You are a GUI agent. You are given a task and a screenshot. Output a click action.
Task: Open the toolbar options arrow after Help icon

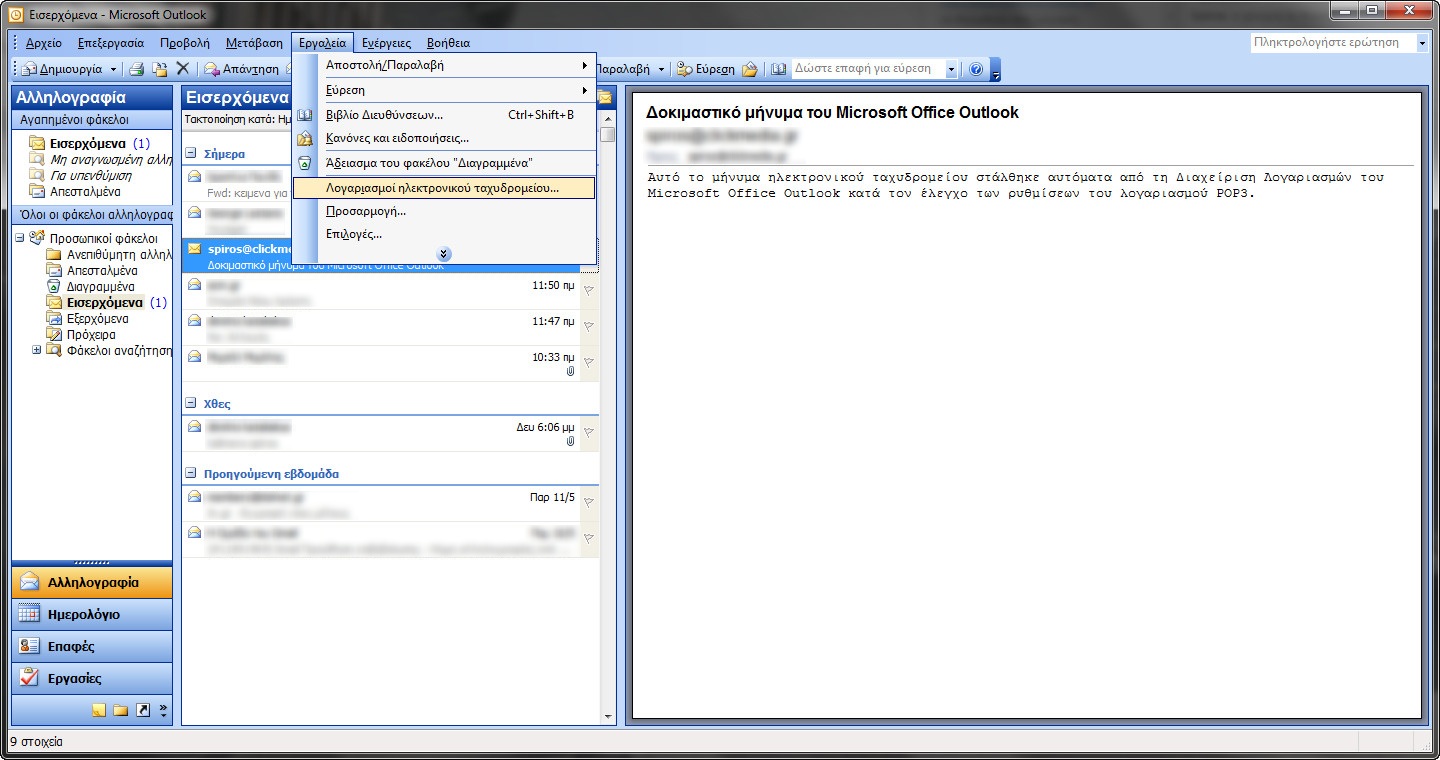[x=995, y=70]
